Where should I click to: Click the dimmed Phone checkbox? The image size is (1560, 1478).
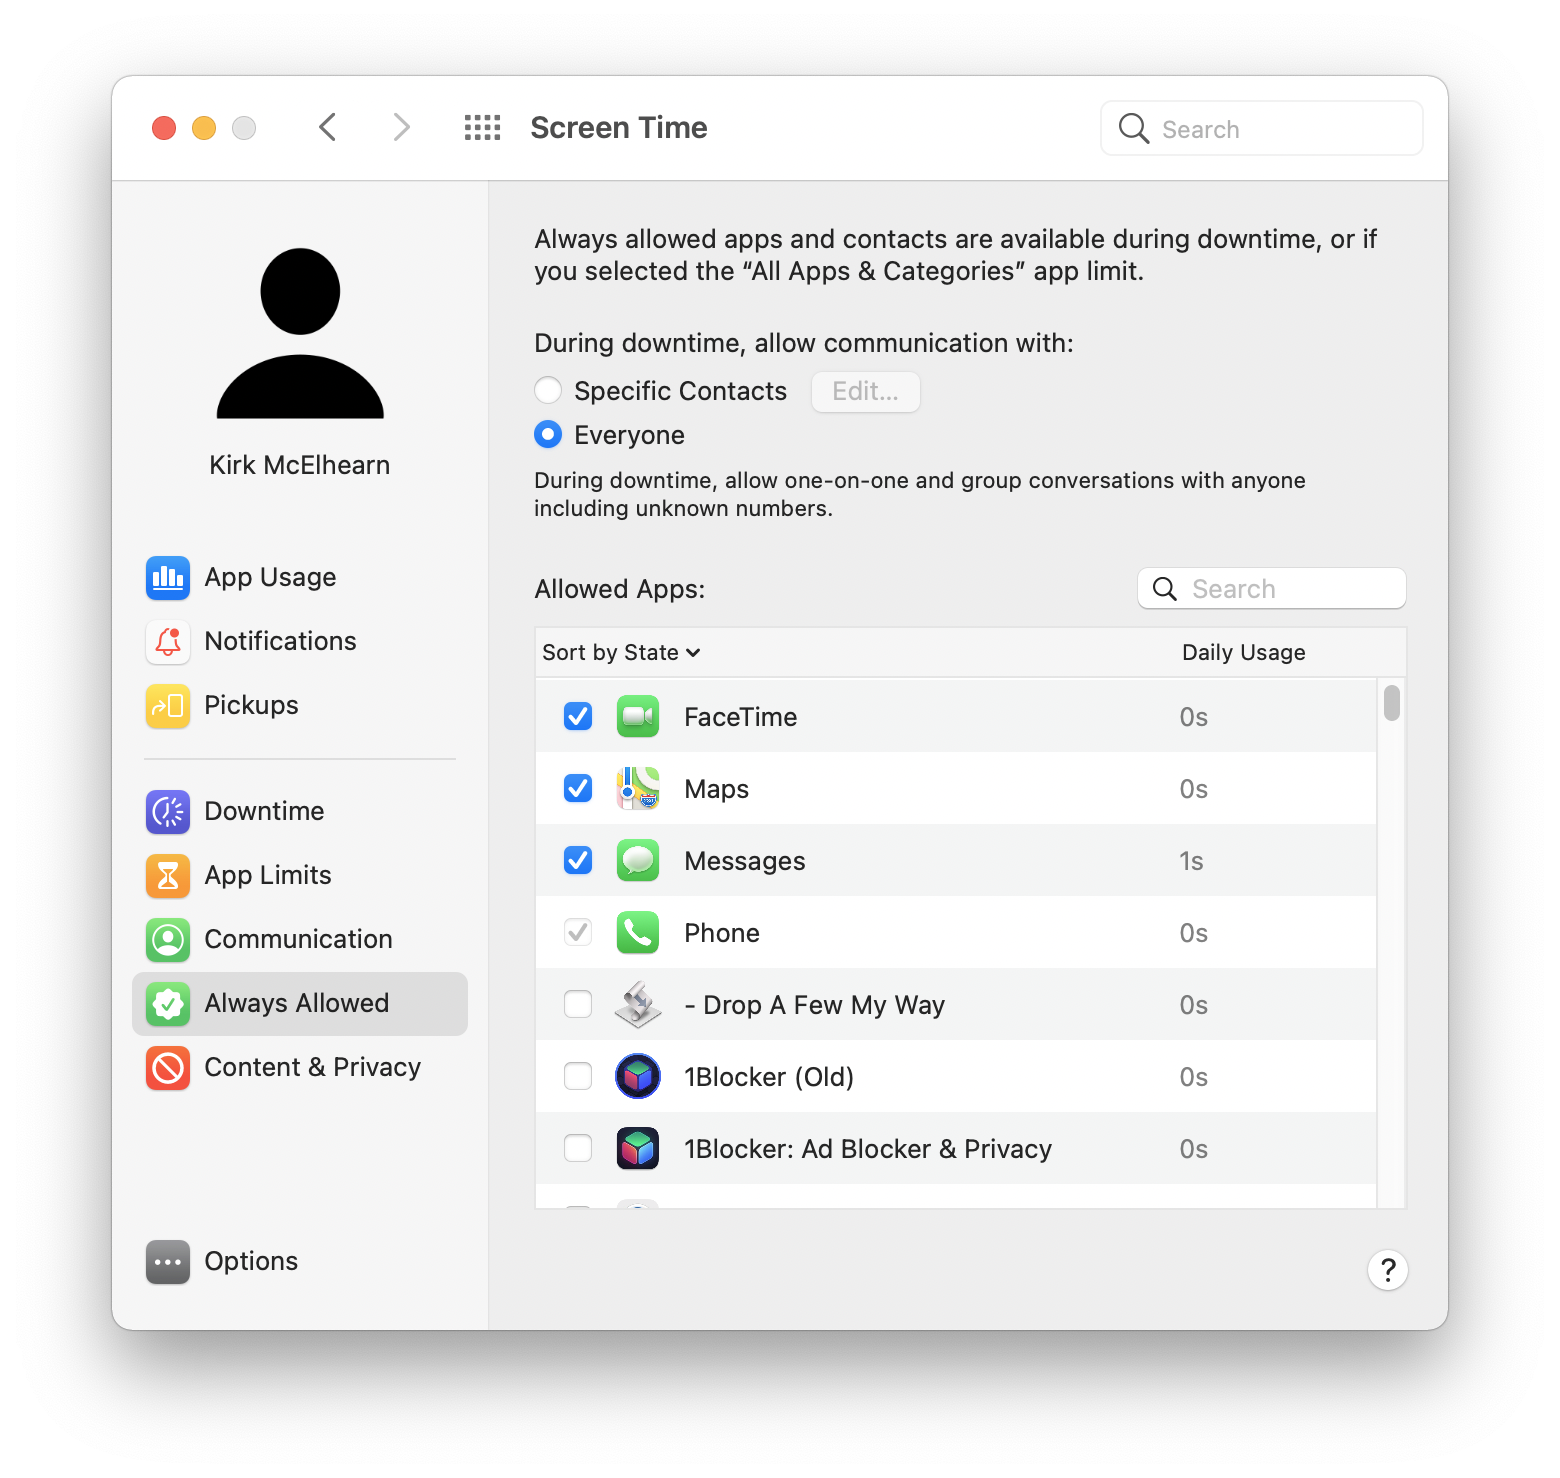[x=578, y=932]
